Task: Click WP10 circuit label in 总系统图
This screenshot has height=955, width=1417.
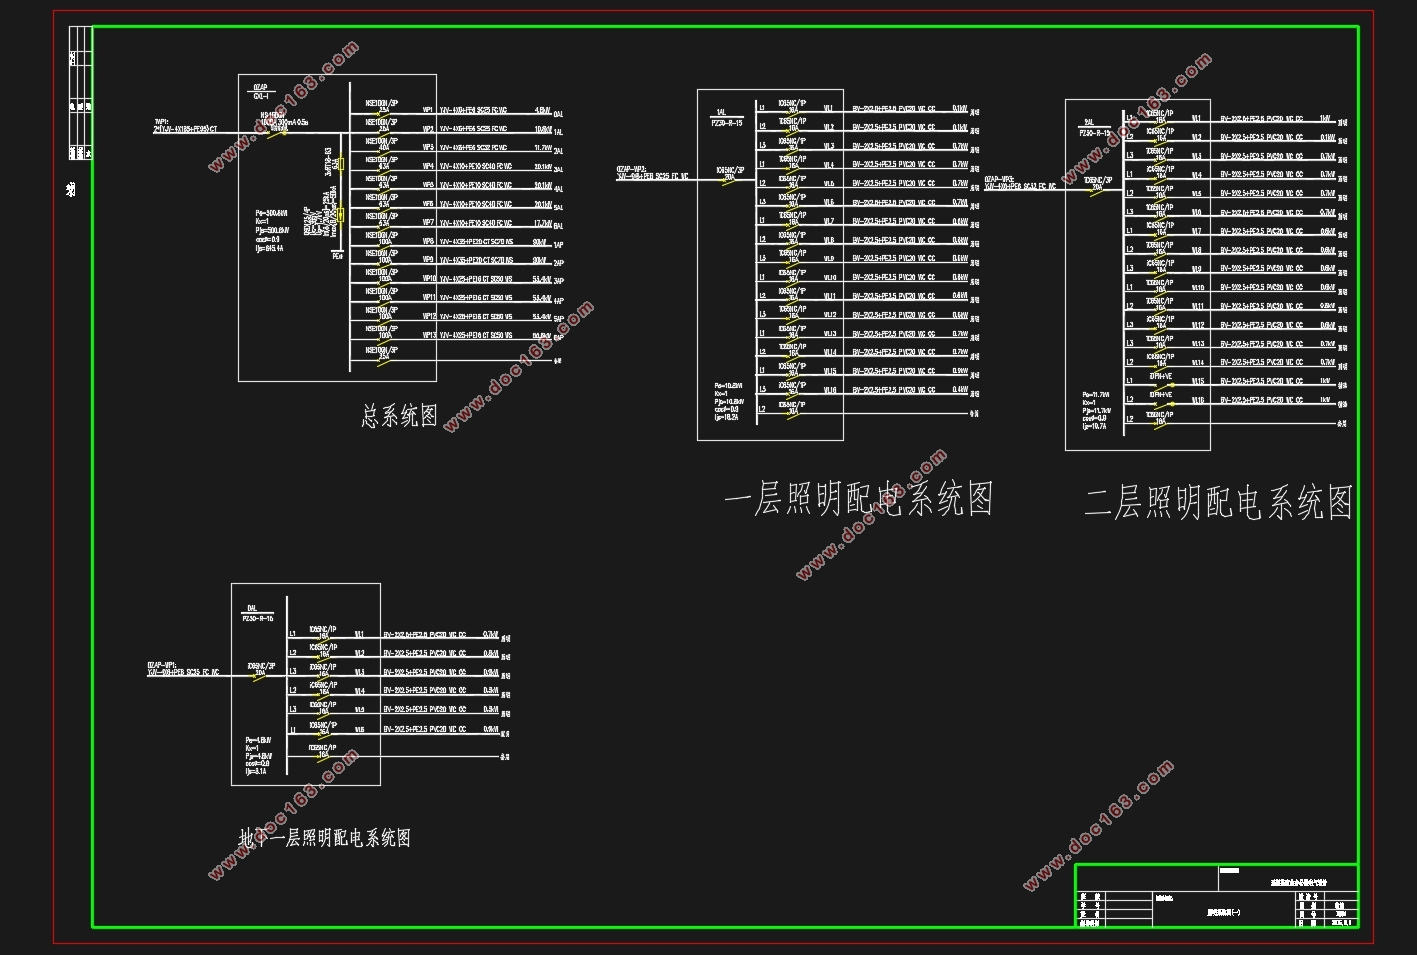Action: coord(429,279)
